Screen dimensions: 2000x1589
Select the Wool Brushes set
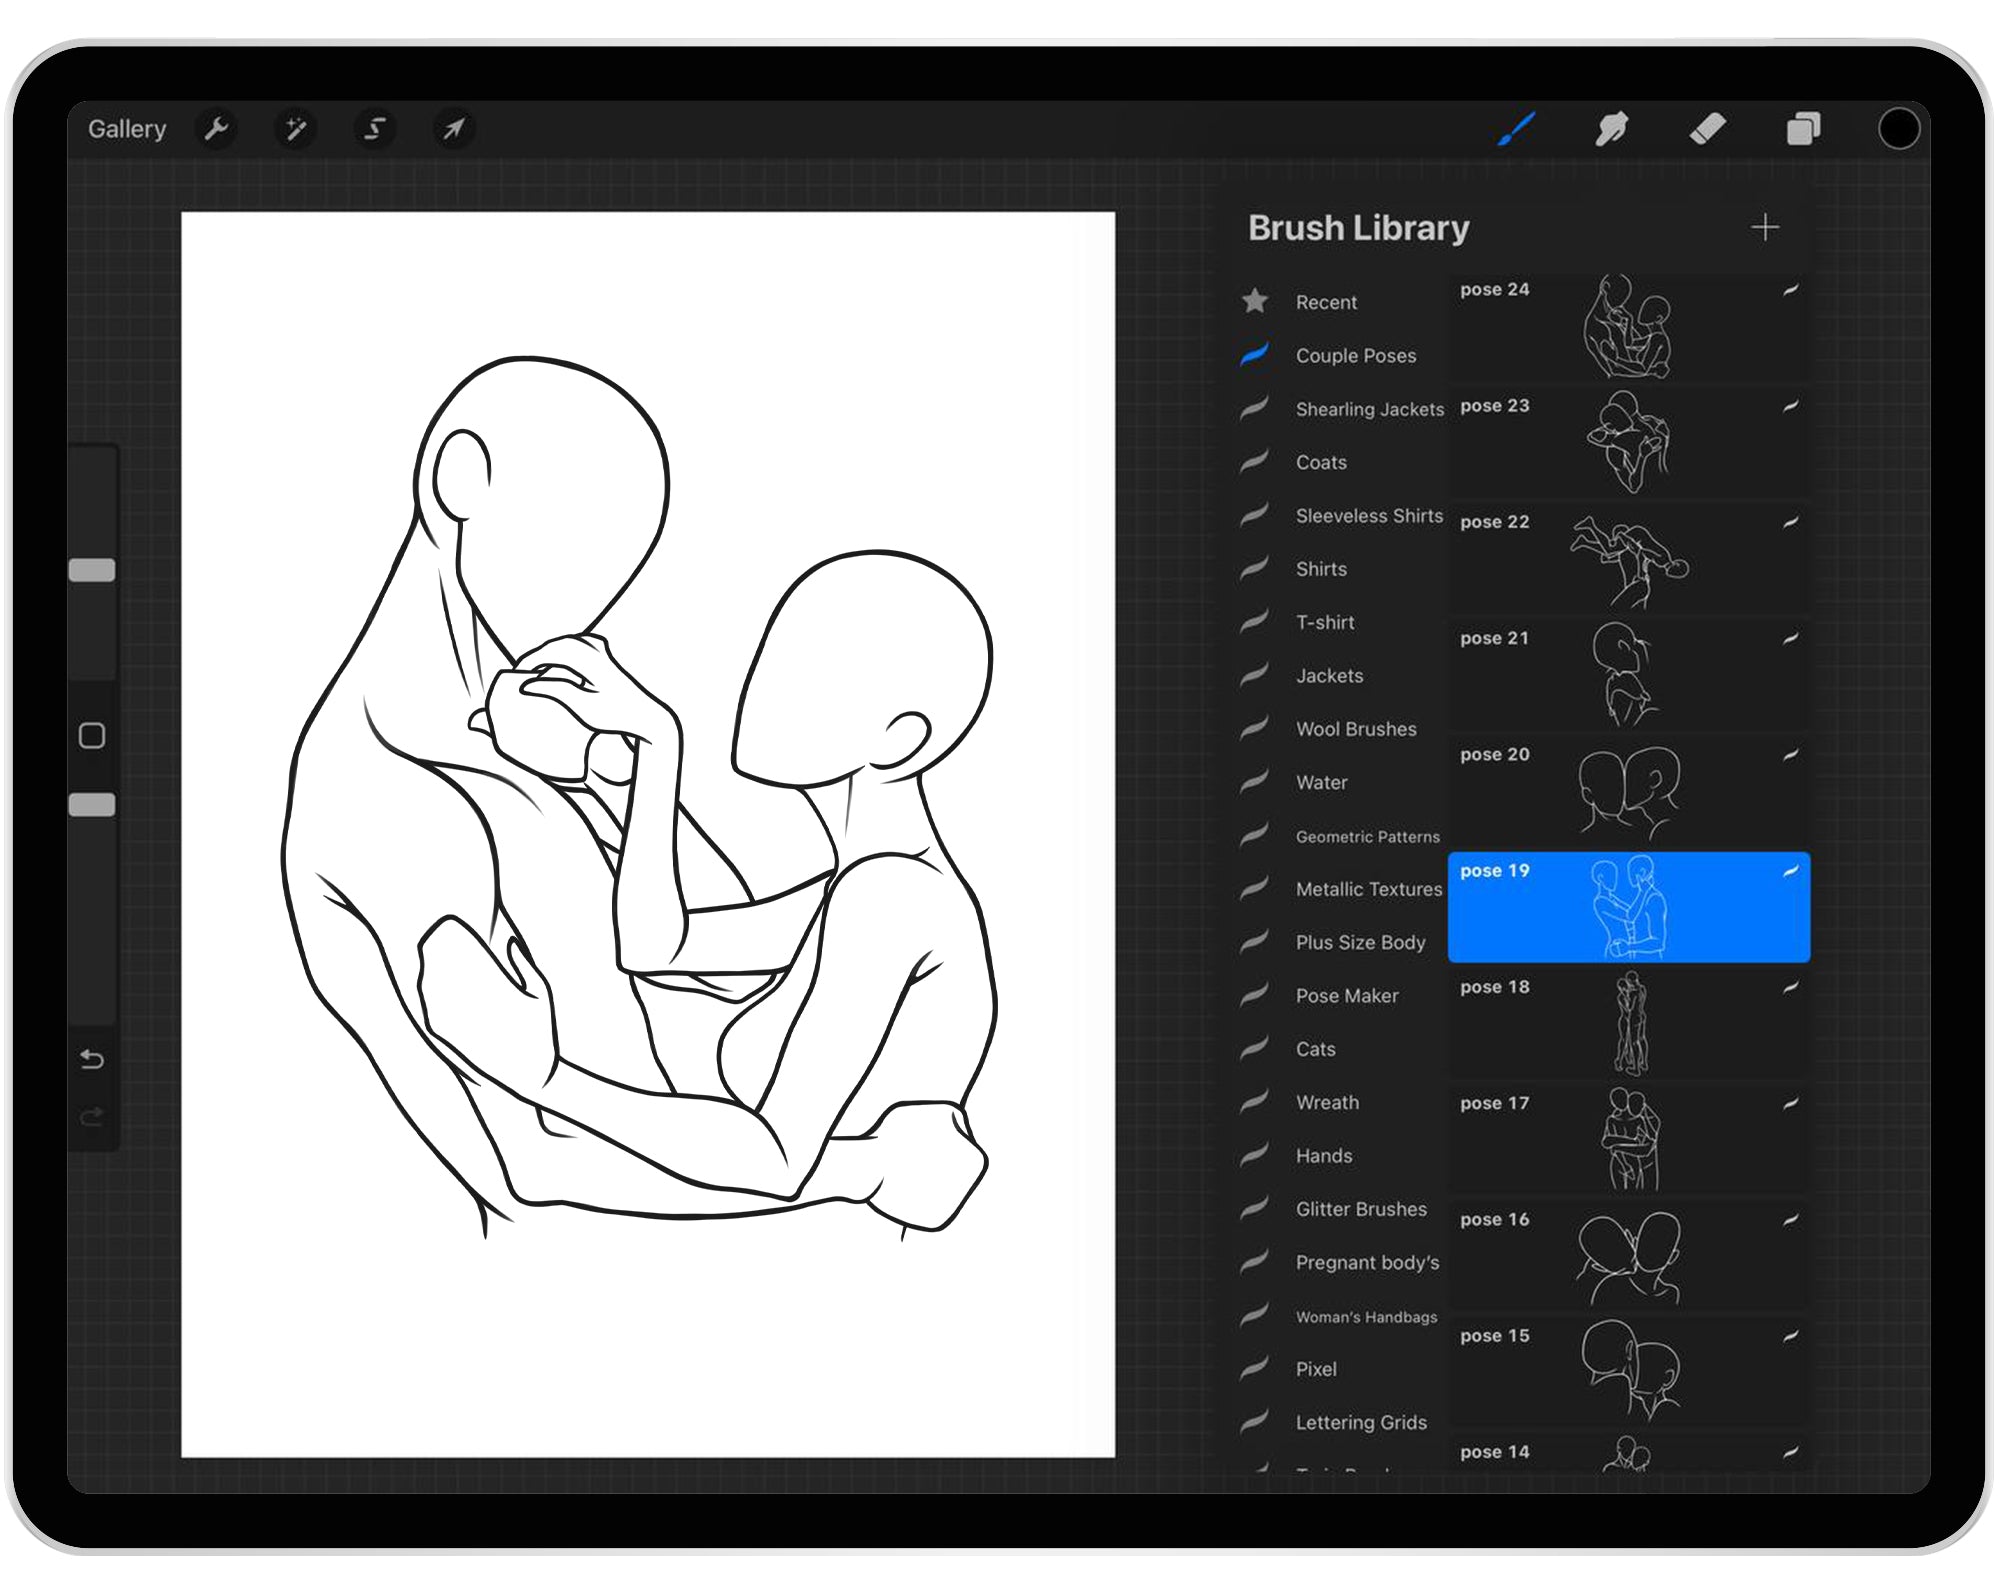1356,729
